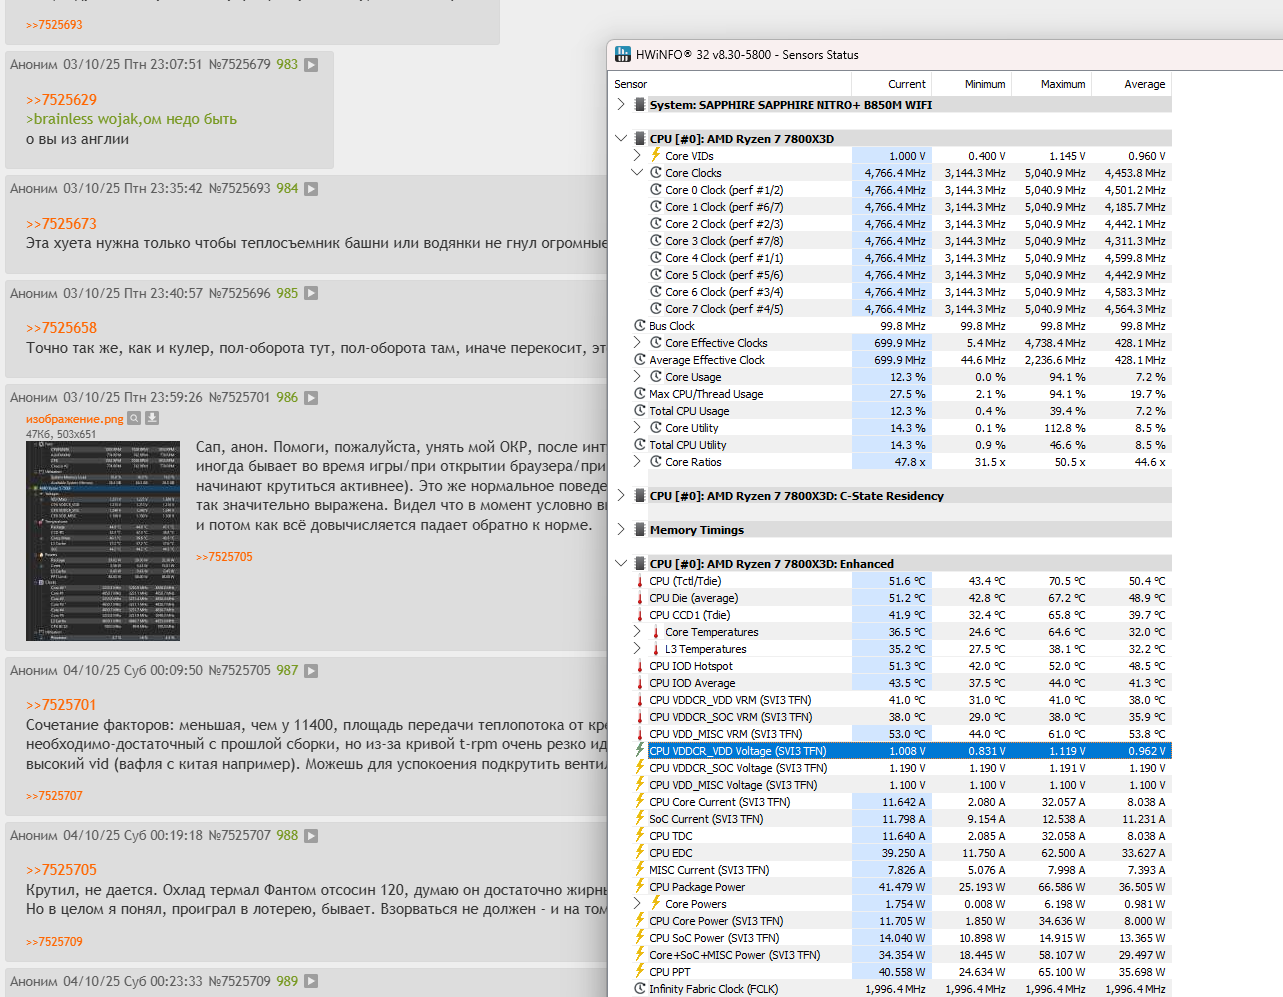This screenshot has width=1283, height=997.
Task: Click the chip icon beside Memory Timings
Action: [x=640, y=530]
